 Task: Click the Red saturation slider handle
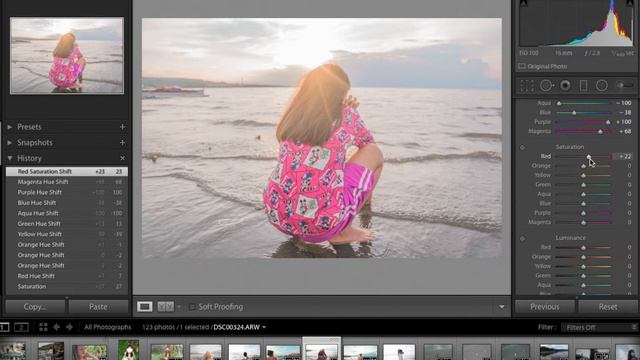click(589, 157)
